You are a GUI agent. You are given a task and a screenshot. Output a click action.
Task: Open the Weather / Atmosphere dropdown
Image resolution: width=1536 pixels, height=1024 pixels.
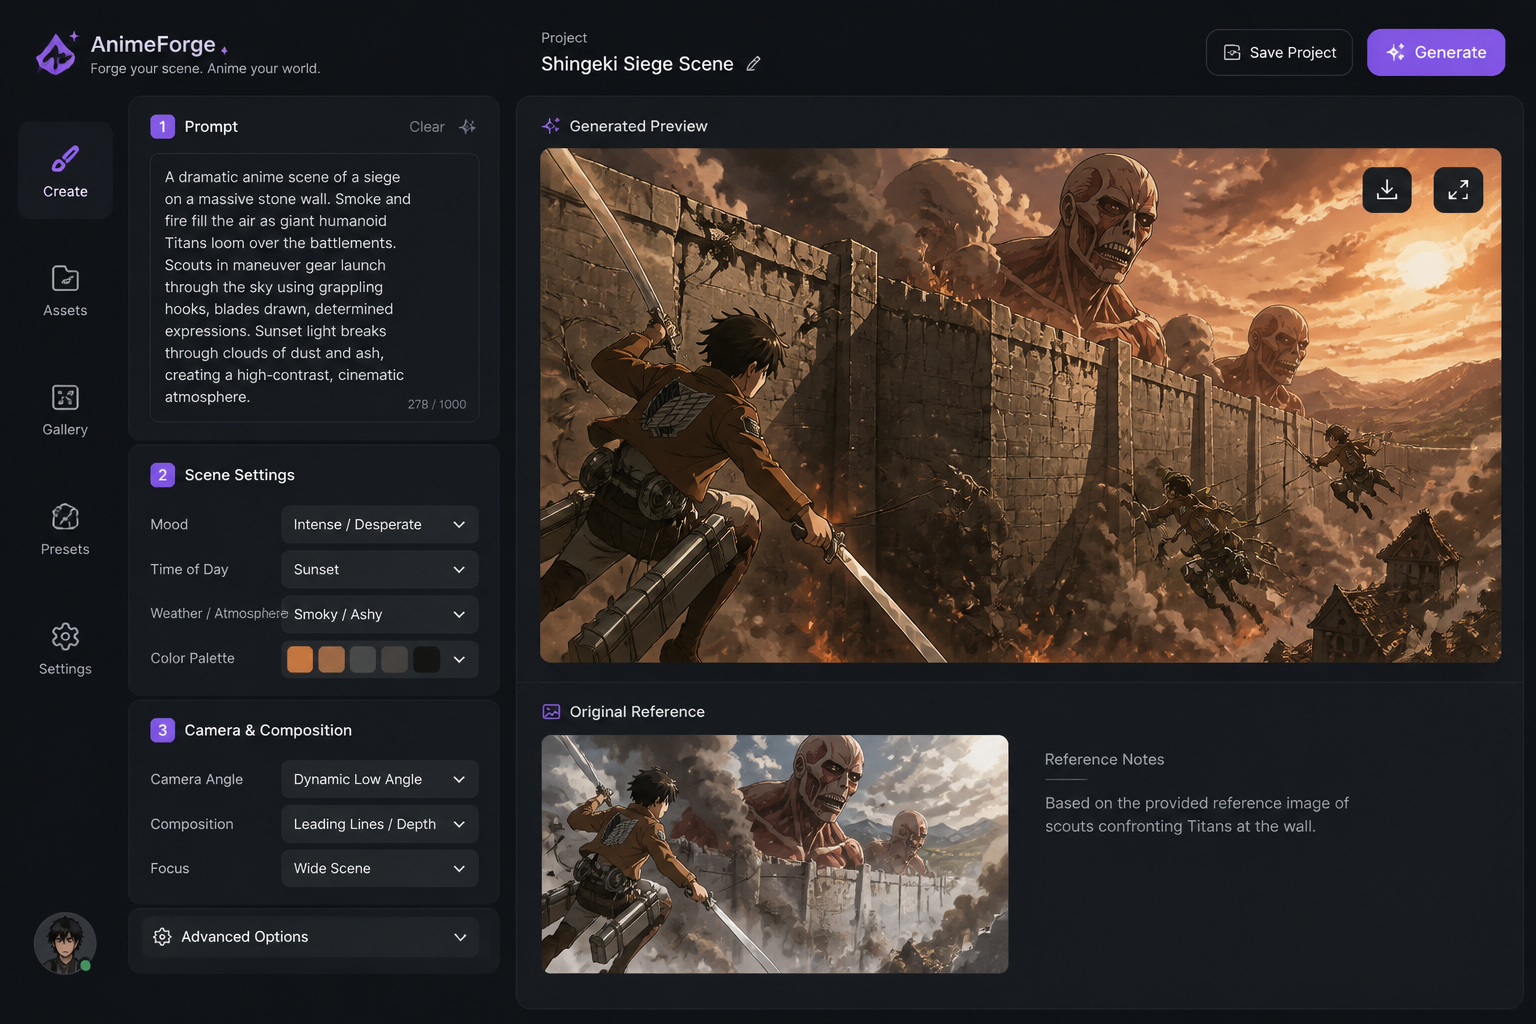pyautogui.click(x=380, y=614)
